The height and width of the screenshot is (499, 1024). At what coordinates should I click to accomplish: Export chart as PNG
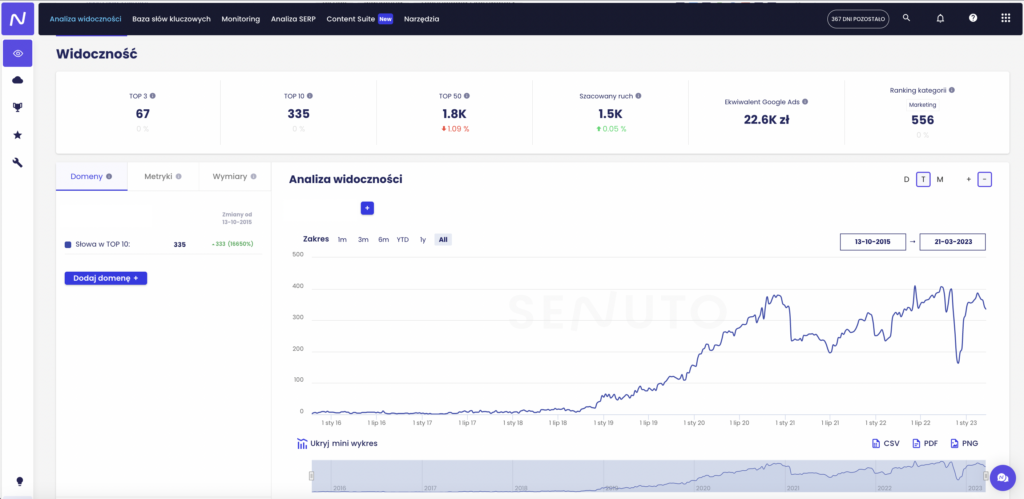965,443
